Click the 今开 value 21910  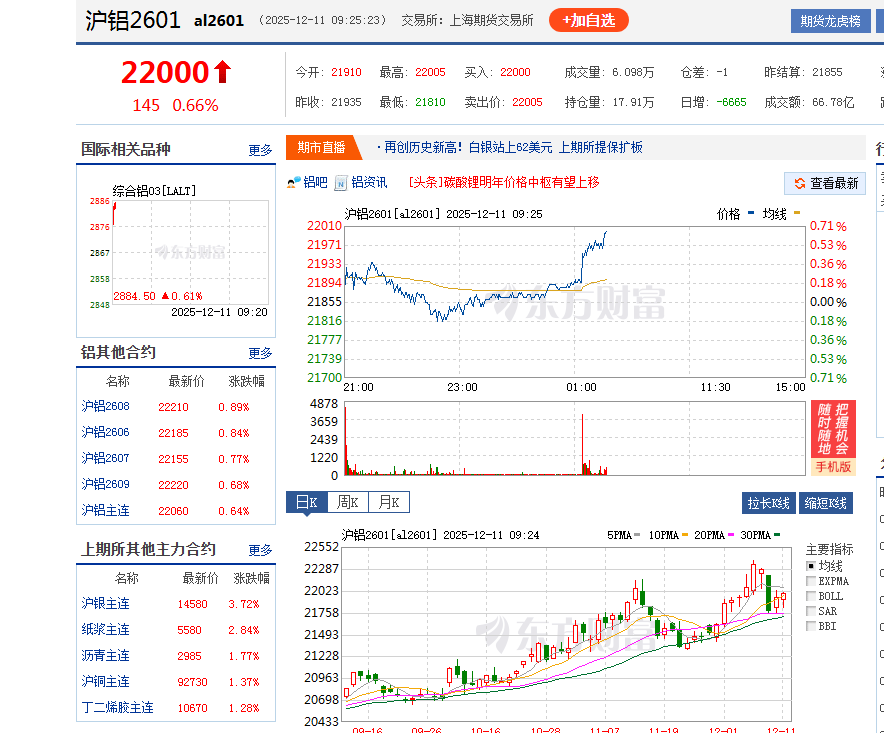point(346,72)
